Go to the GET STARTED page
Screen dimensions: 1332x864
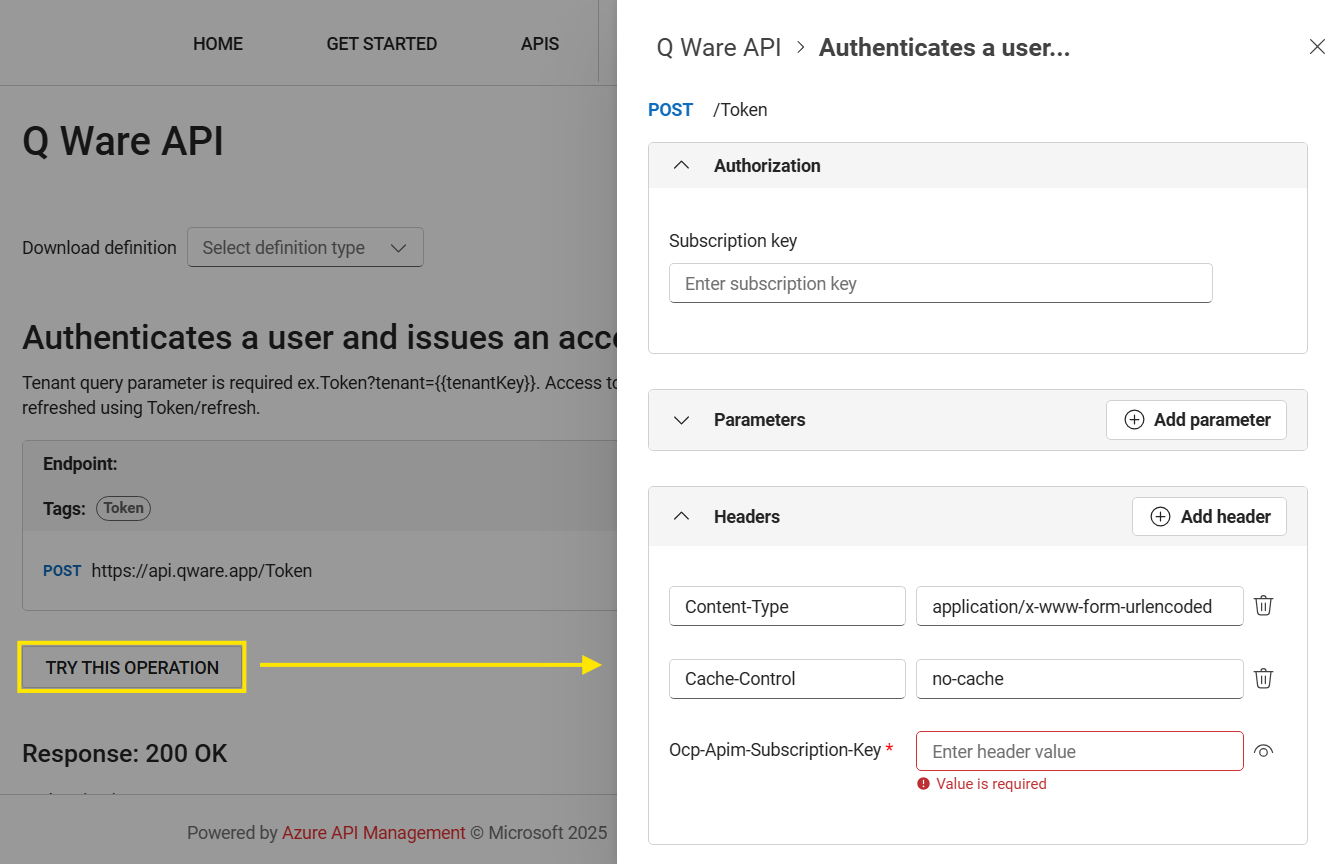tap(381, 44)
